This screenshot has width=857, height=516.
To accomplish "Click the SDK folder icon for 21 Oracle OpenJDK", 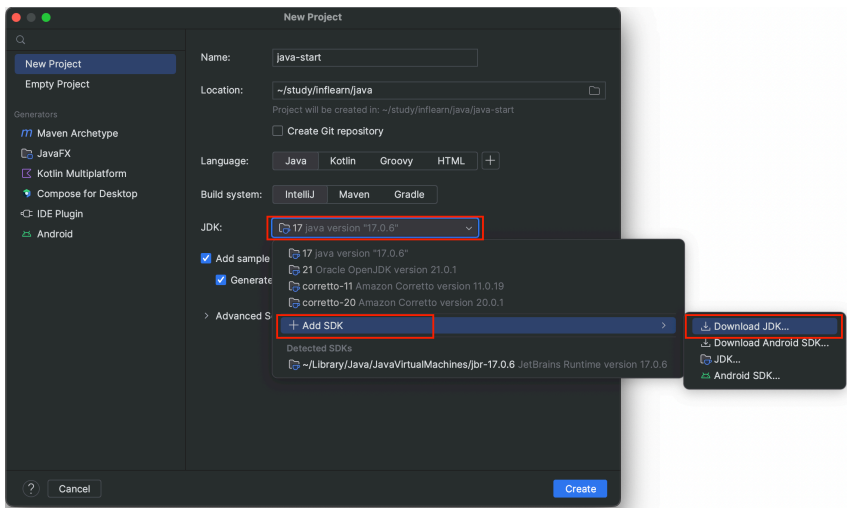I will [x=294, y=270].
